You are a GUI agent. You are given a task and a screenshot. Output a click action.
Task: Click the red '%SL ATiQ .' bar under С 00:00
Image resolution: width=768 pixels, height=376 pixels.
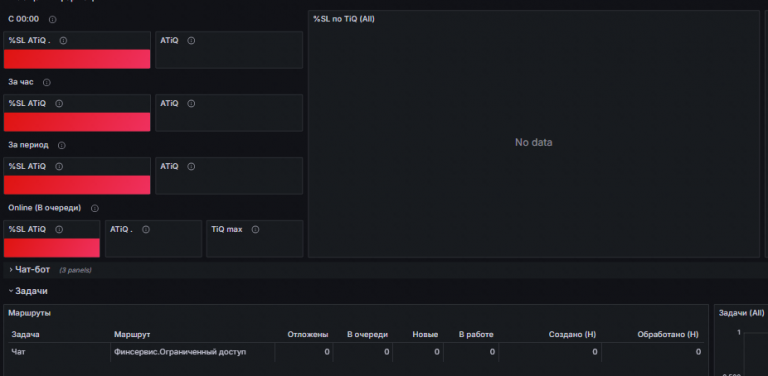tap(77, 59)
